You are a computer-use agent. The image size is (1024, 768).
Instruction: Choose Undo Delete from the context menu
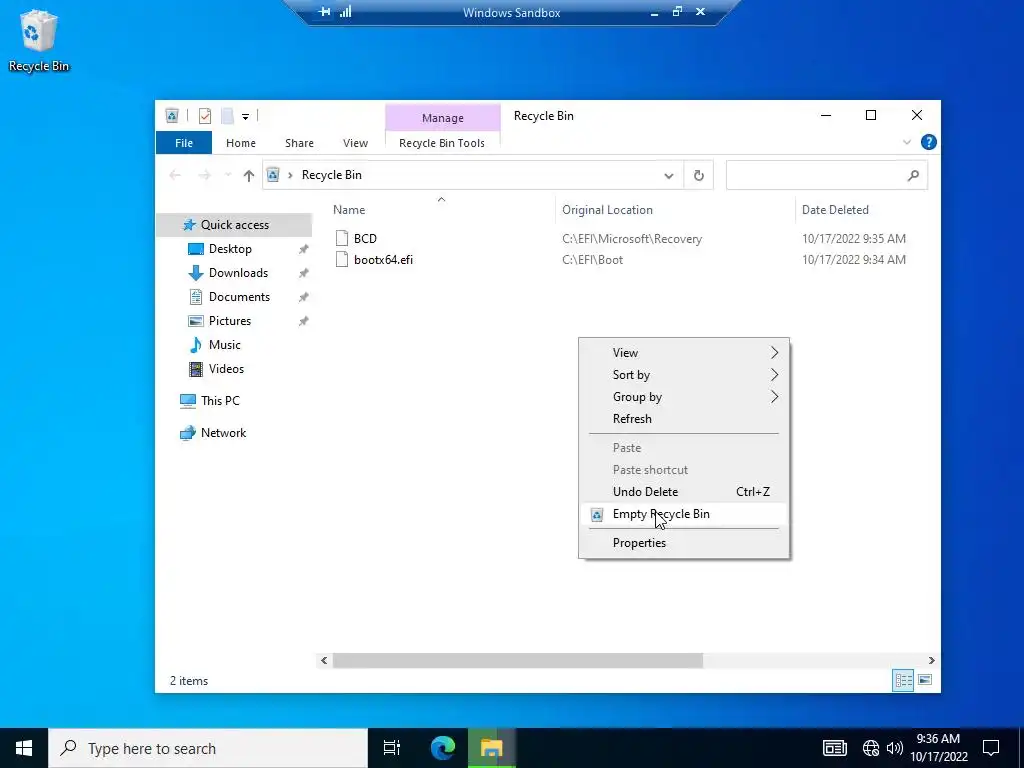point(684,492)
